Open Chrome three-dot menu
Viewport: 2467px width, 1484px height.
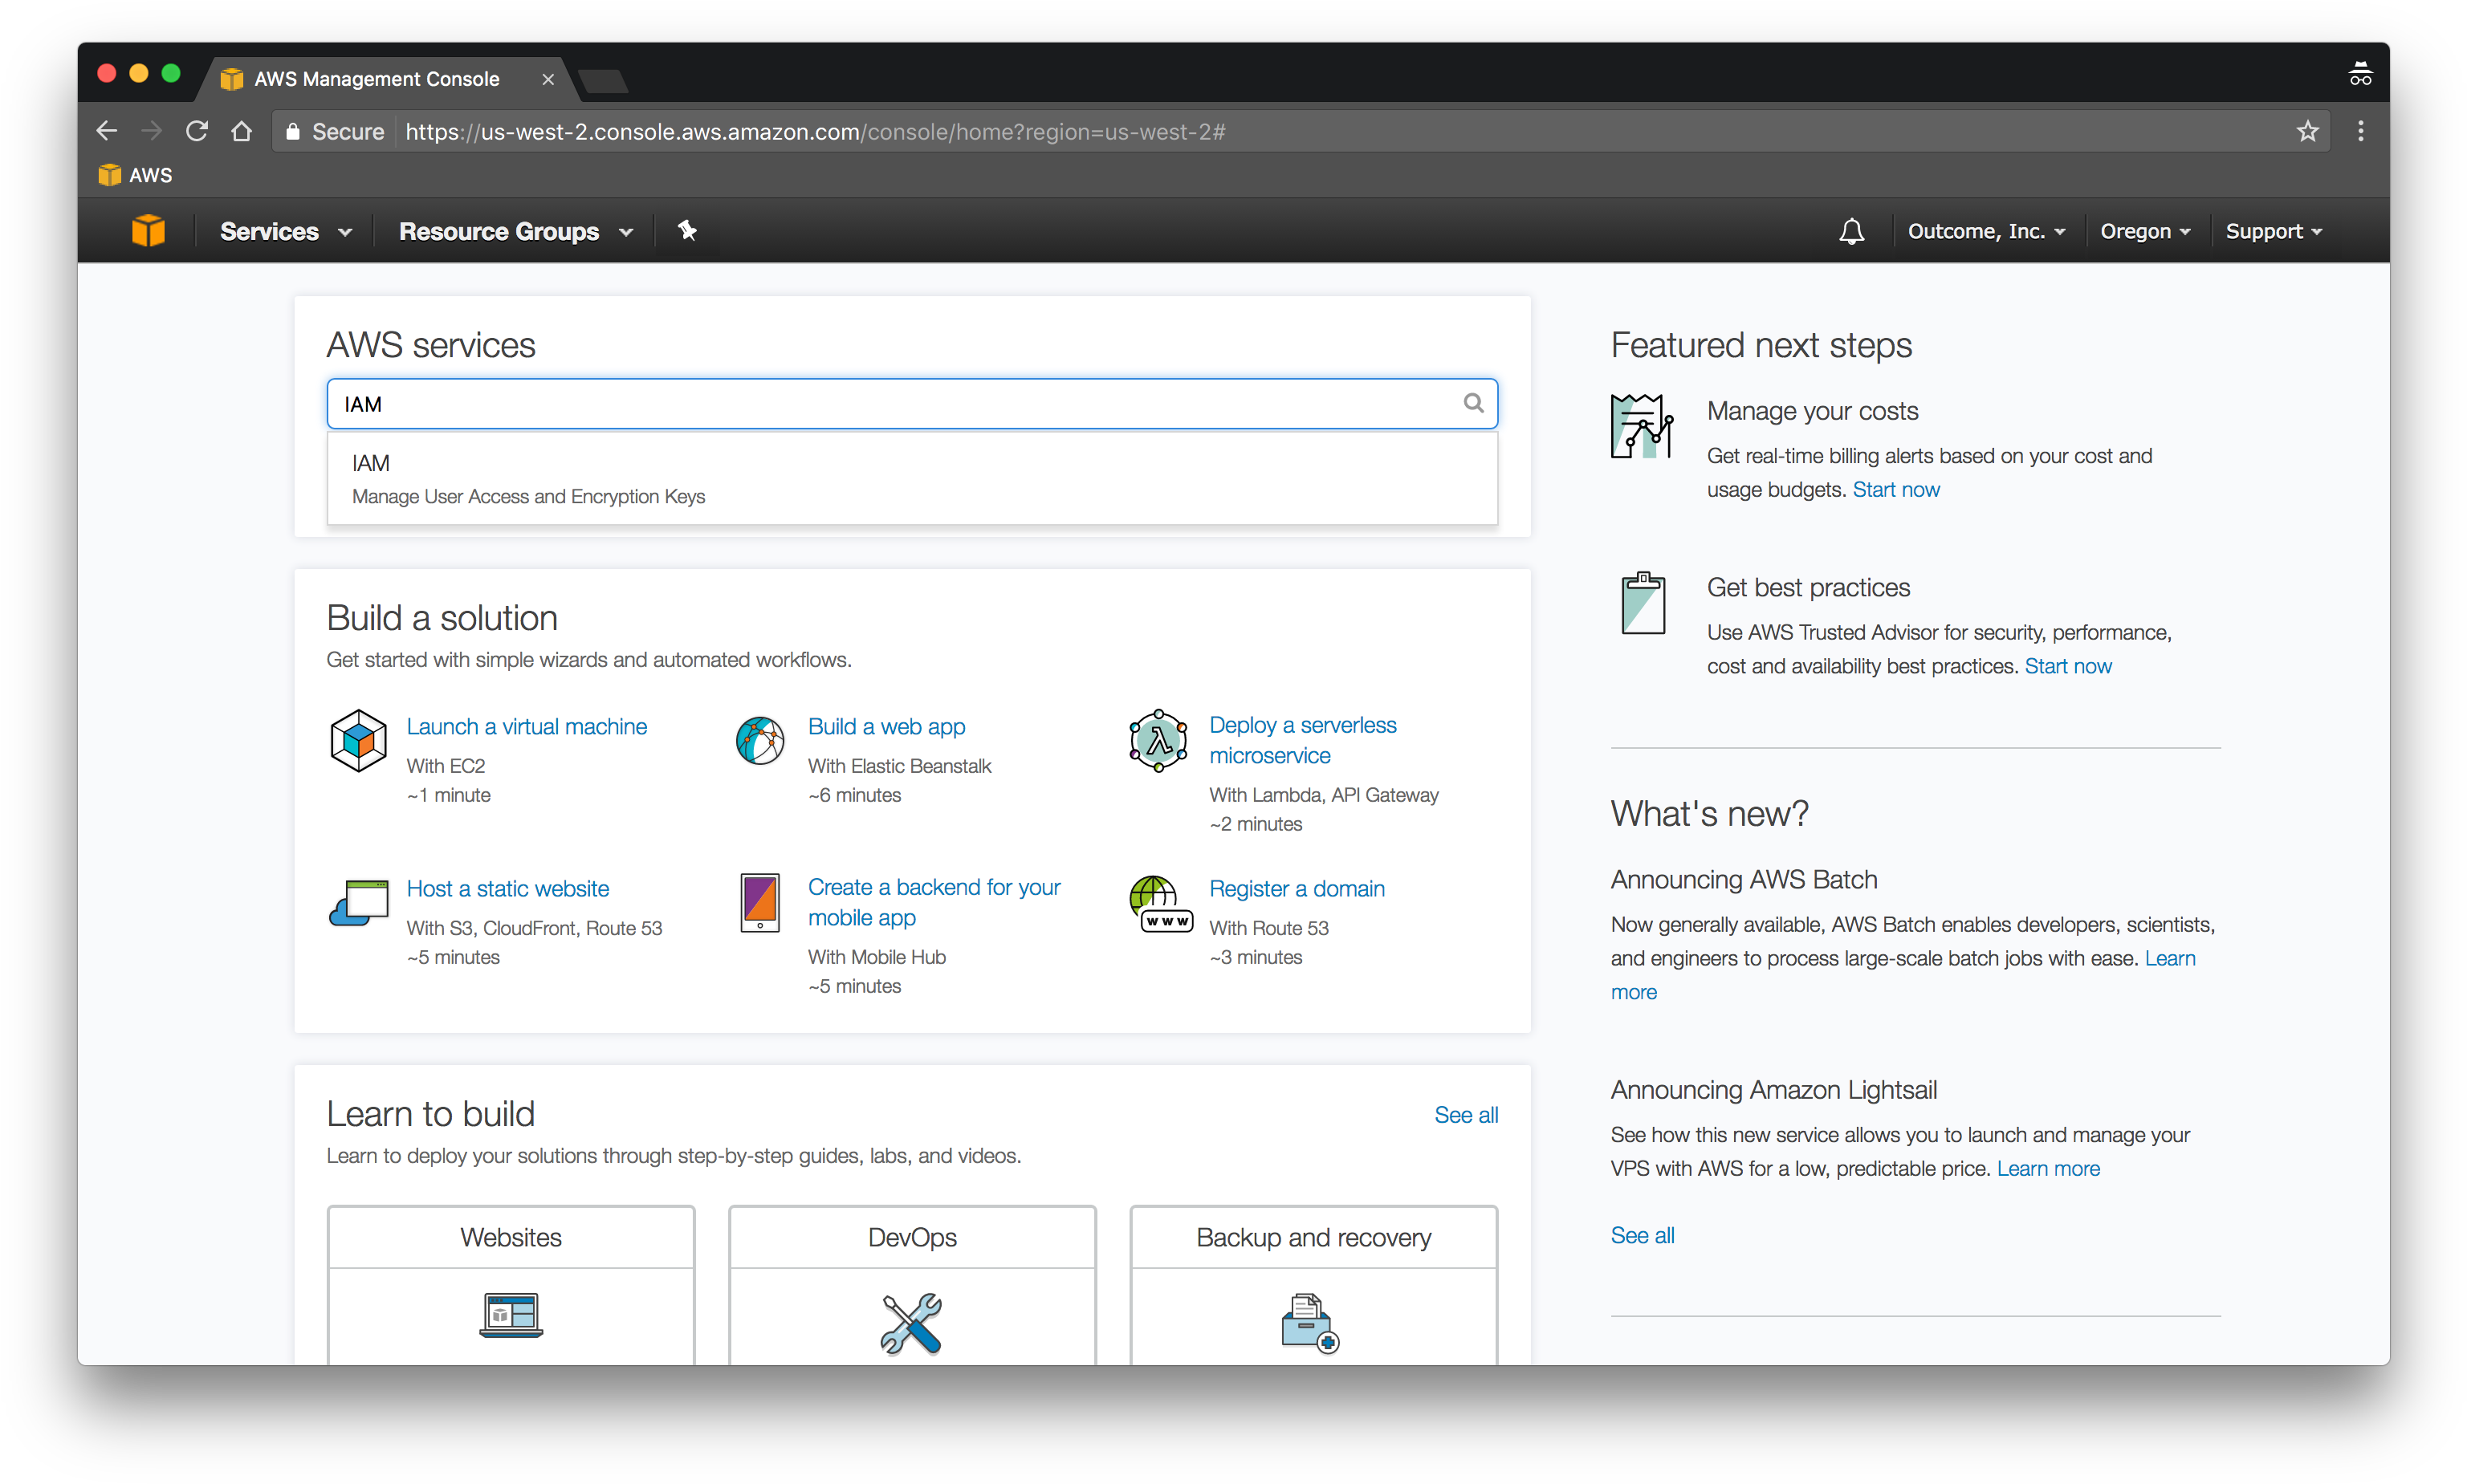click(2360, 131)
